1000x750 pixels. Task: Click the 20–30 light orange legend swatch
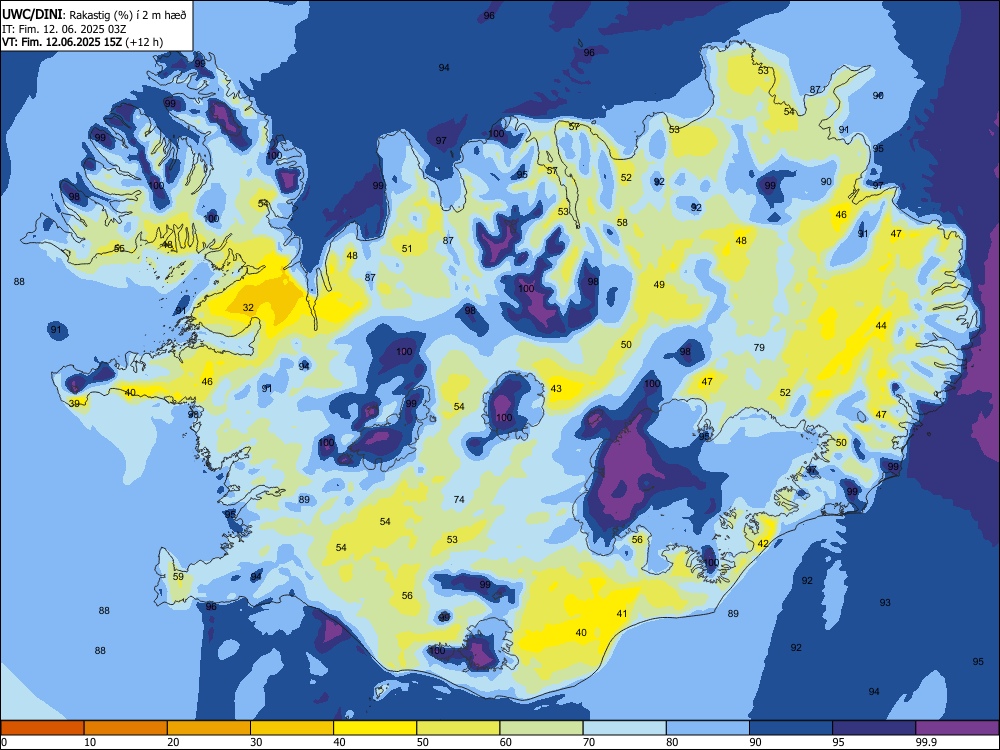(209, 728)
